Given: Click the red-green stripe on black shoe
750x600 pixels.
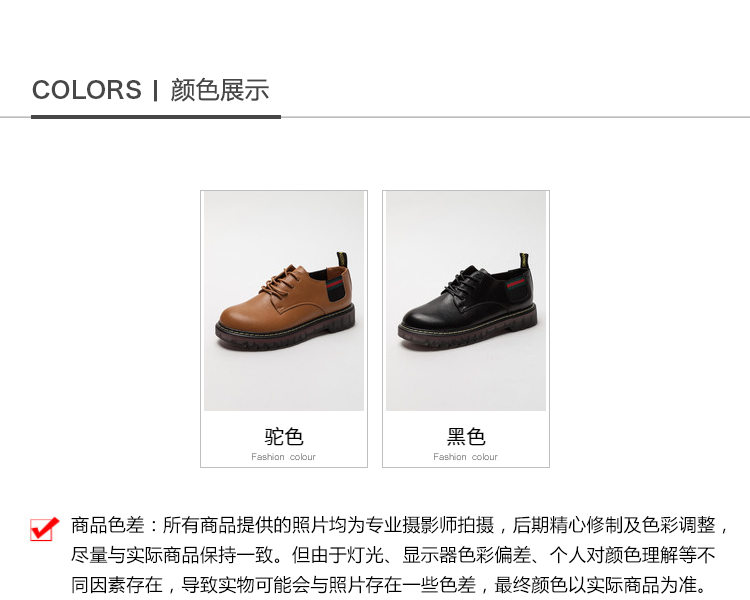Looking at the screenshot, I should click(516, 283).
